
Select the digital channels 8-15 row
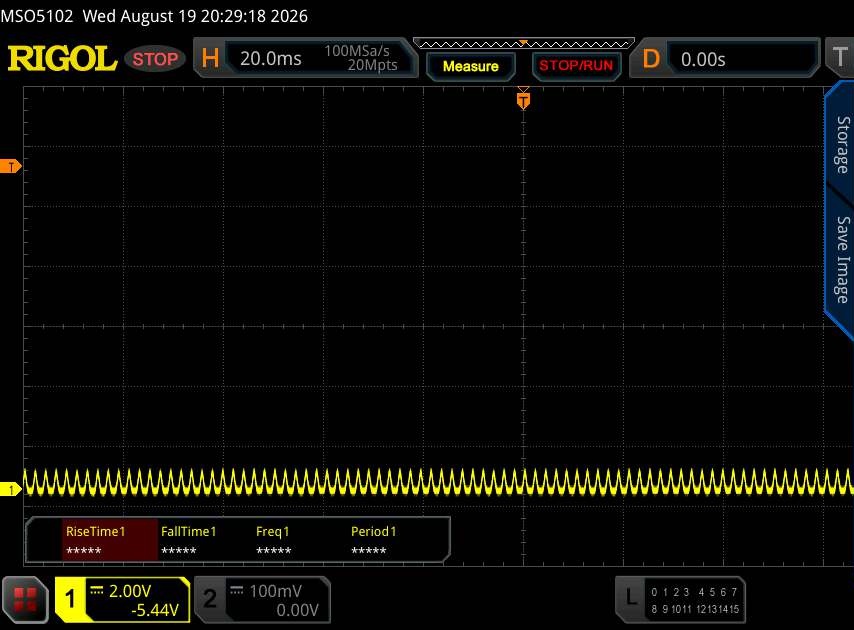[695, 609]
